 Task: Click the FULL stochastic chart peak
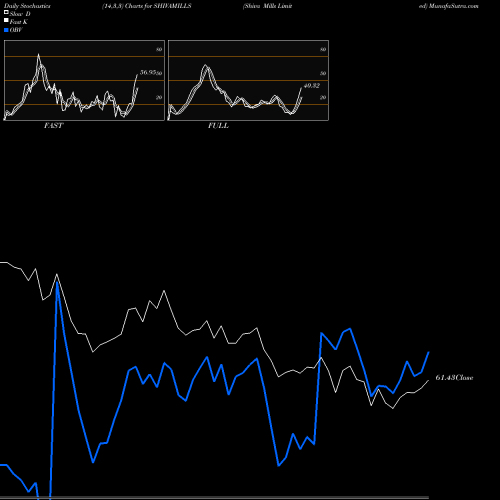pos(206,65)
